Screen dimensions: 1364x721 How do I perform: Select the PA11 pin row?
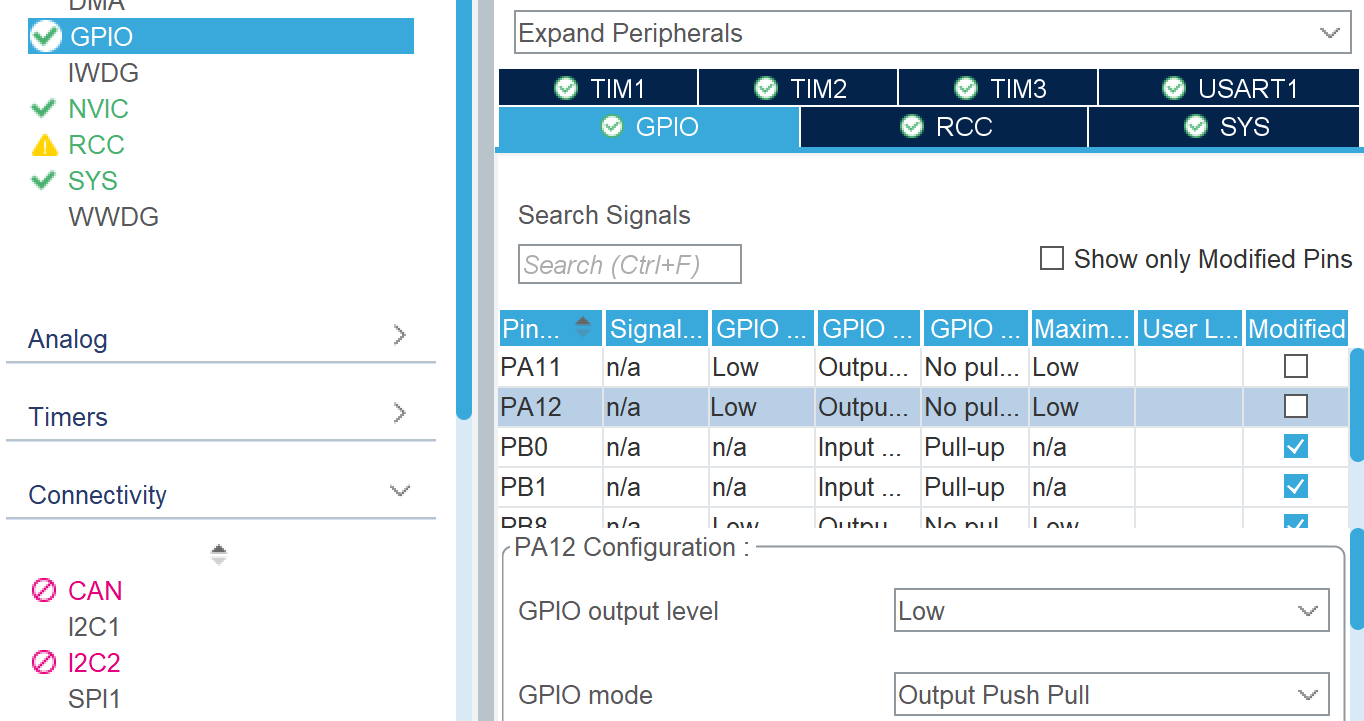923,367
